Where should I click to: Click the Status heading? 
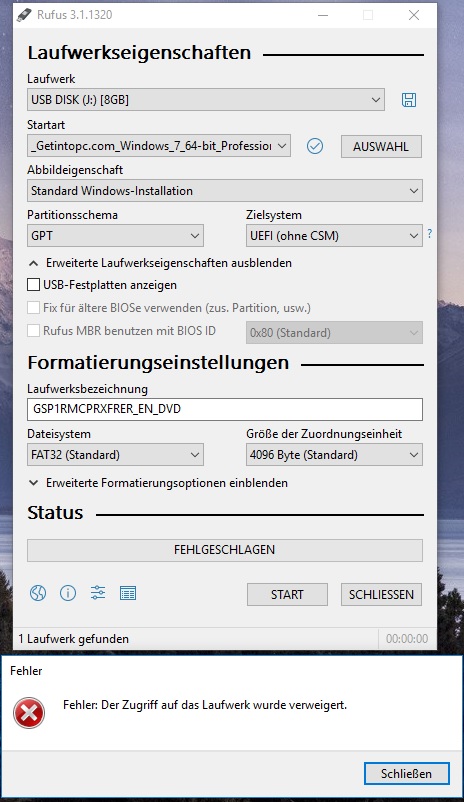click(x=55, y=513)
